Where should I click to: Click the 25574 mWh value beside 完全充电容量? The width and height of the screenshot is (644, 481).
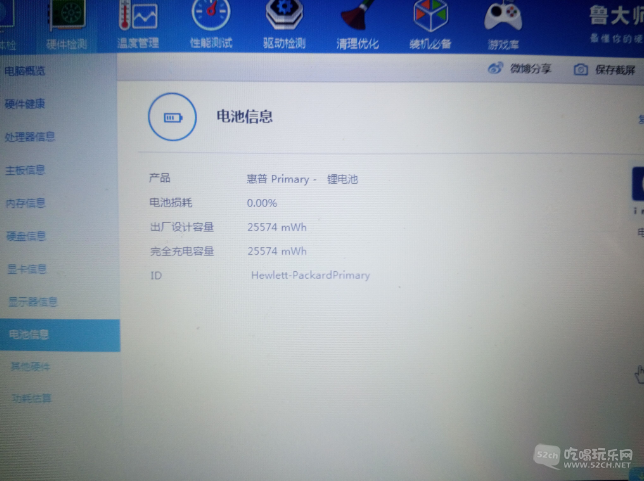pyautogui.click(x=277, y=251)
